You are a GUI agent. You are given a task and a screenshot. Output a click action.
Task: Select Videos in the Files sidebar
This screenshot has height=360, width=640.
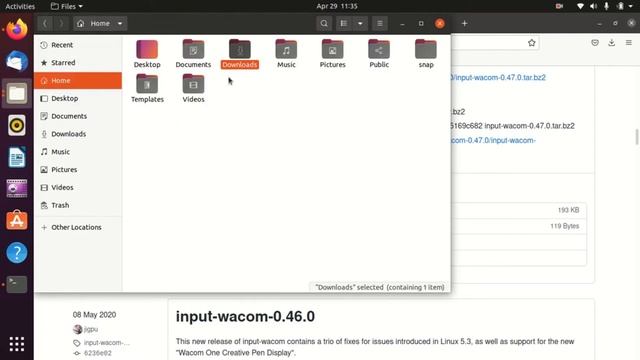78,187
